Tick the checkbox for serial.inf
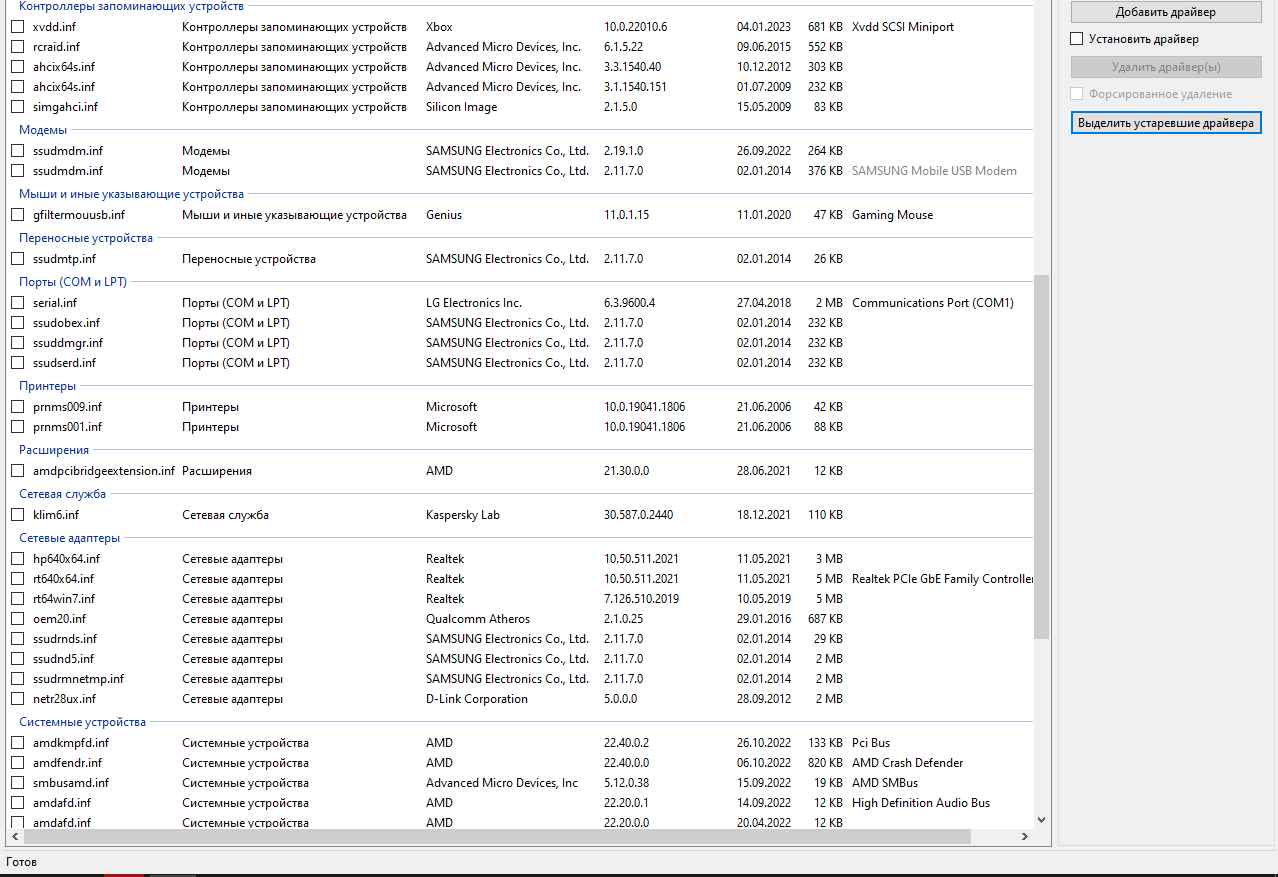1278x877 pixels. click(17, 303)
